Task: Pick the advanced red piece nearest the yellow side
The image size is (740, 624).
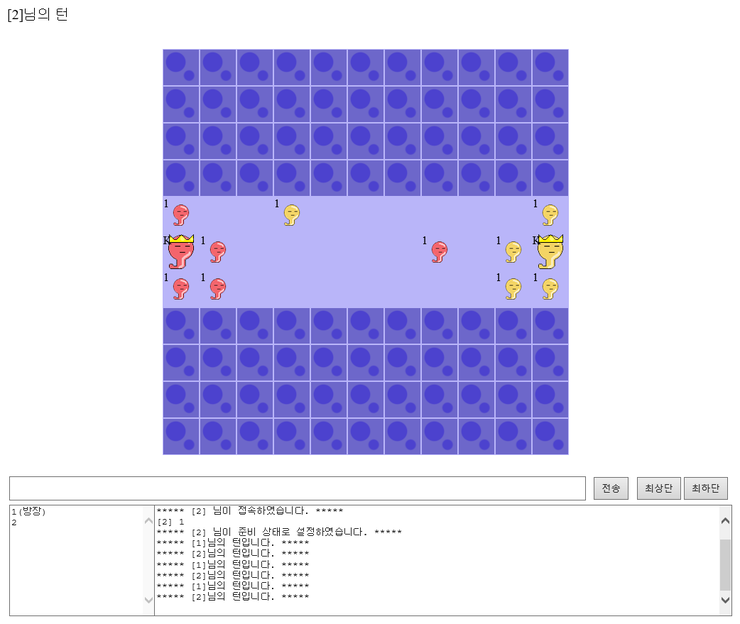Action: [x=439, y=251]
